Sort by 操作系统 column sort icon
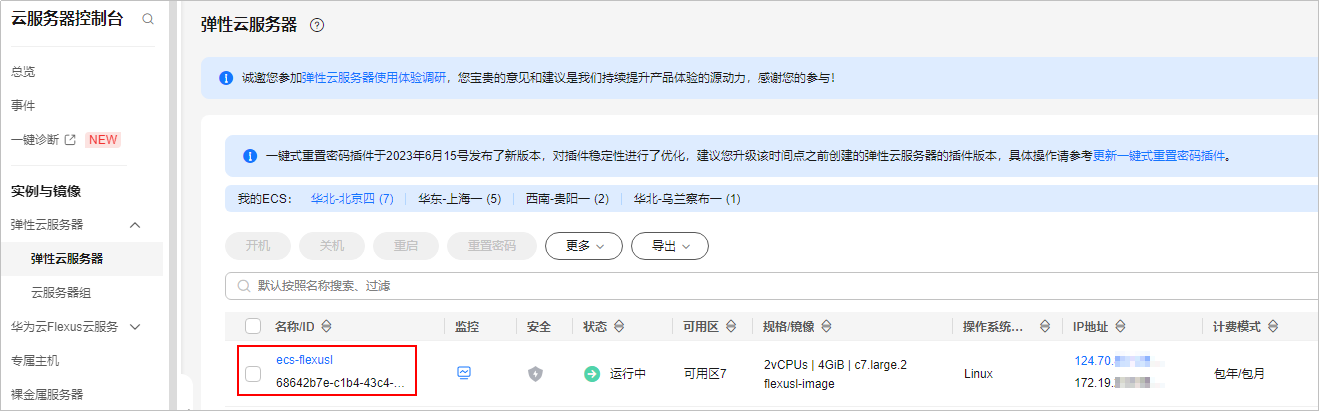 pyautogui.click(x=1045, y=326)
